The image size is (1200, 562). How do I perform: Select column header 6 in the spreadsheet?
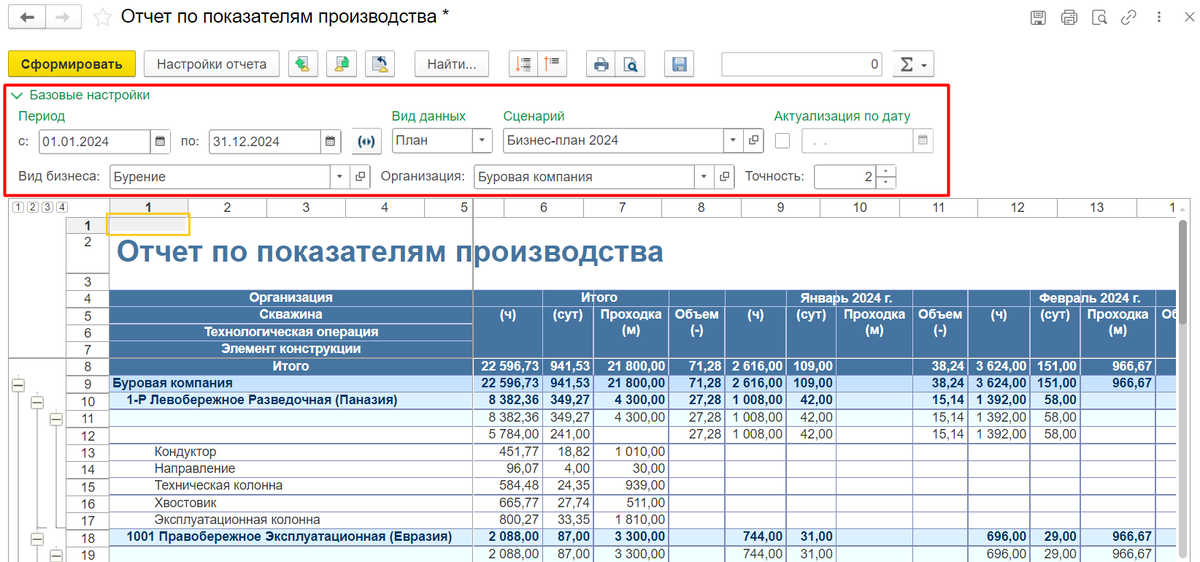pos(543,207)
